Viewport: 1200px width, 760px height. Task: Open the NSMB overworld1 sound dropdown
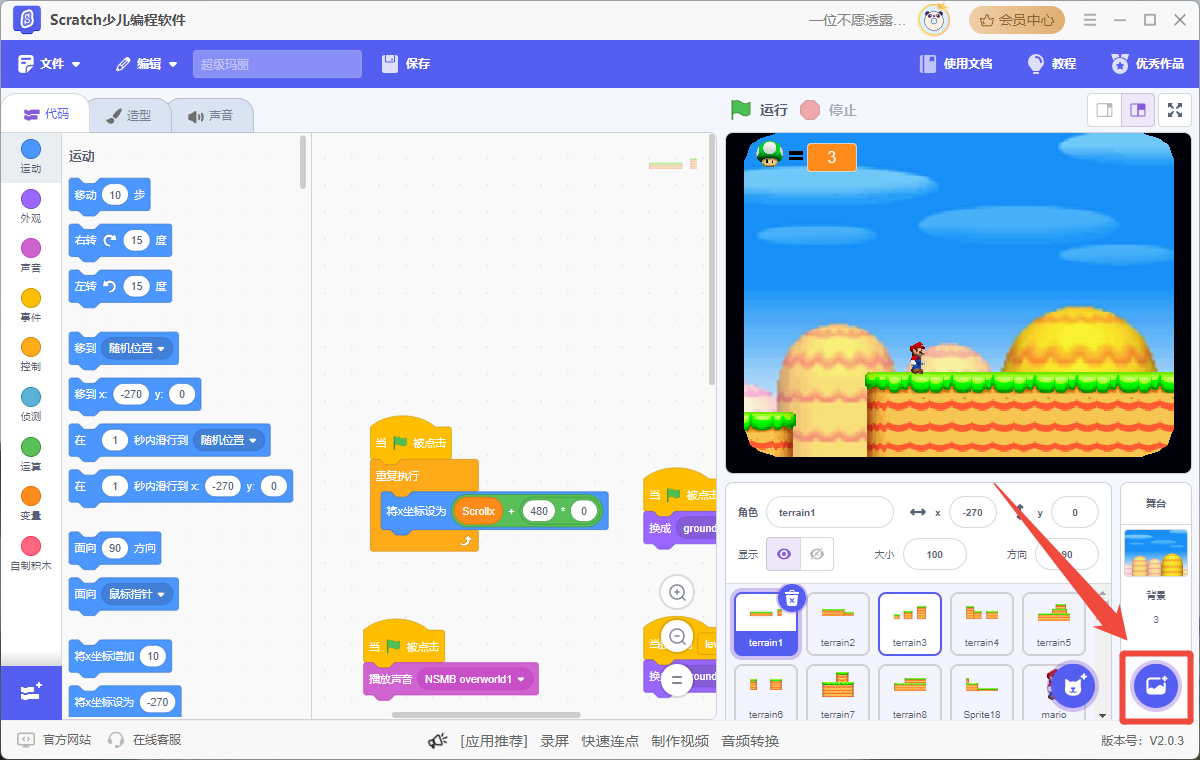(475, 680)
